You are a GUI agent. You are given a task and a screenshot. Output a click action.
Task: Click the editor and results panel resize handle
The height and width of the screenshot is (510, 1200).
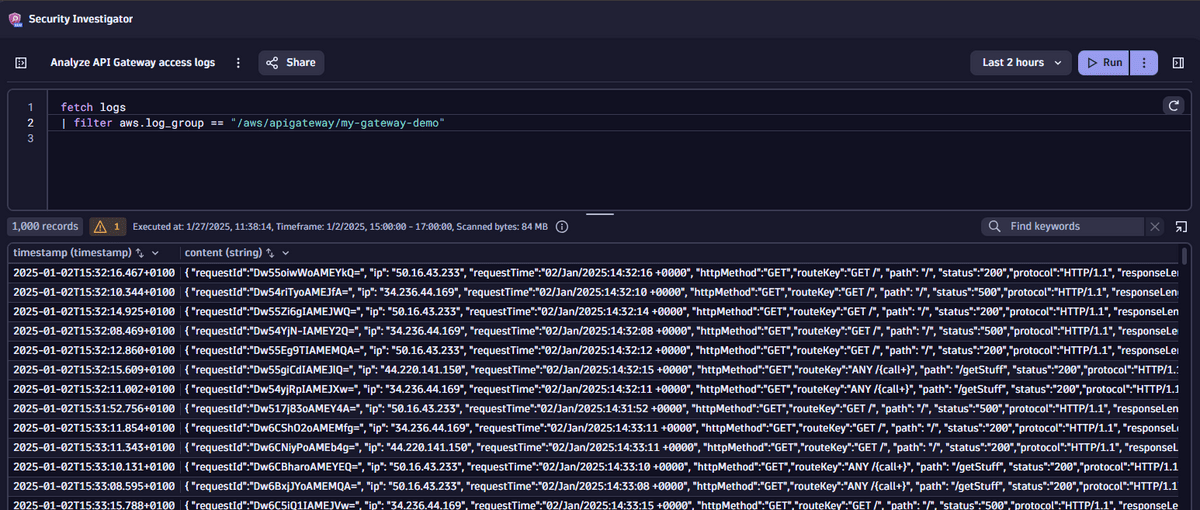click(600, 213)
